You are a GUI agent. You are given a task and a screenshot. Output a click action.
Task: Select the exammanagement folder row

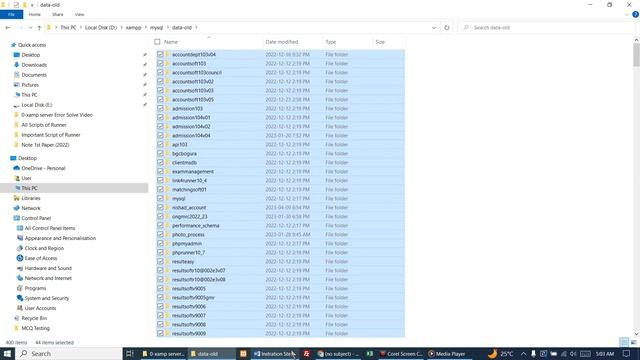click(280, 171)
